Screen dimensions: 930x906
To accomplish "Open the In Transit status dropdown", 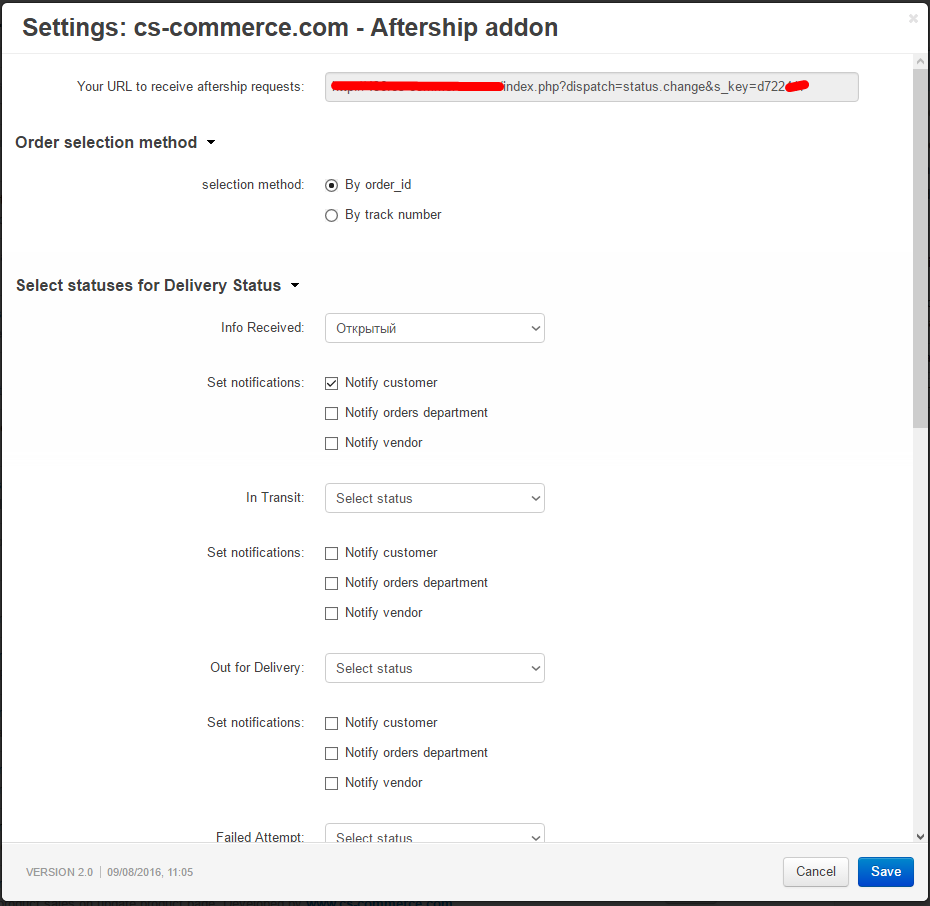I will (x=435, y=498).
